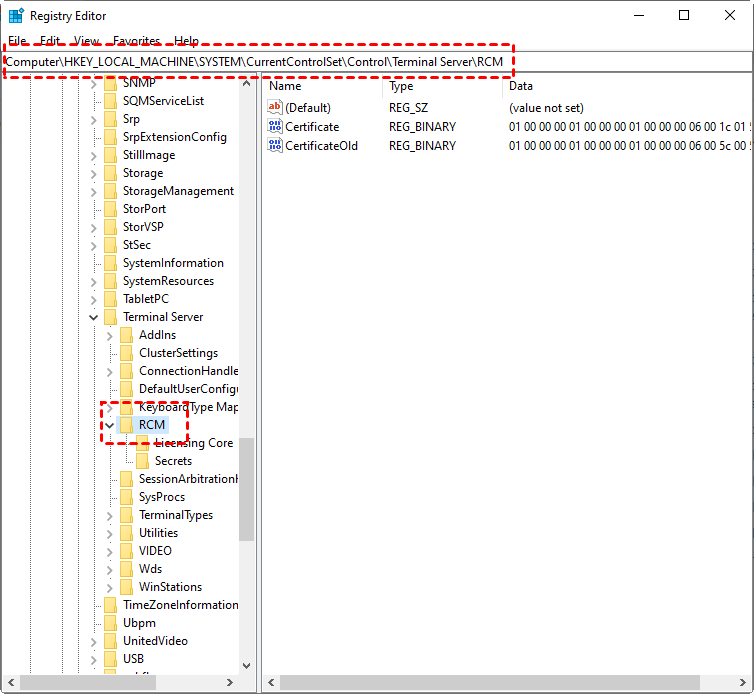Screen dimensions: 754x694
Task: Click the CertificateOld binary value icon
Action: (275, 146)
